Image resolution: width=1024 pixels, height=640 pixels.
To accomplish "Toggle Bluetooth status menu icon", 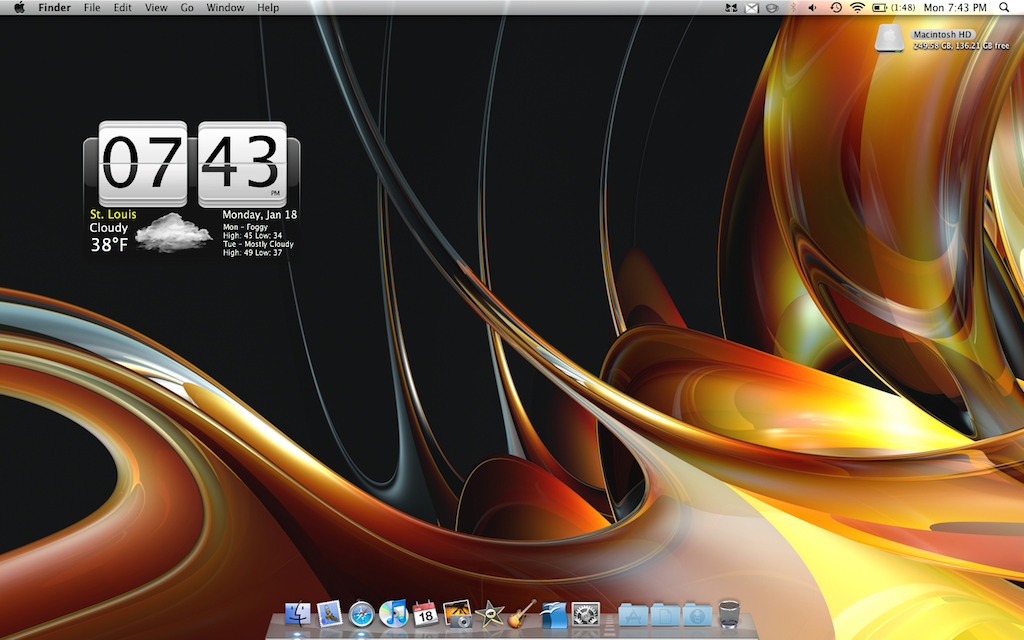I will (x=791, y=8).
